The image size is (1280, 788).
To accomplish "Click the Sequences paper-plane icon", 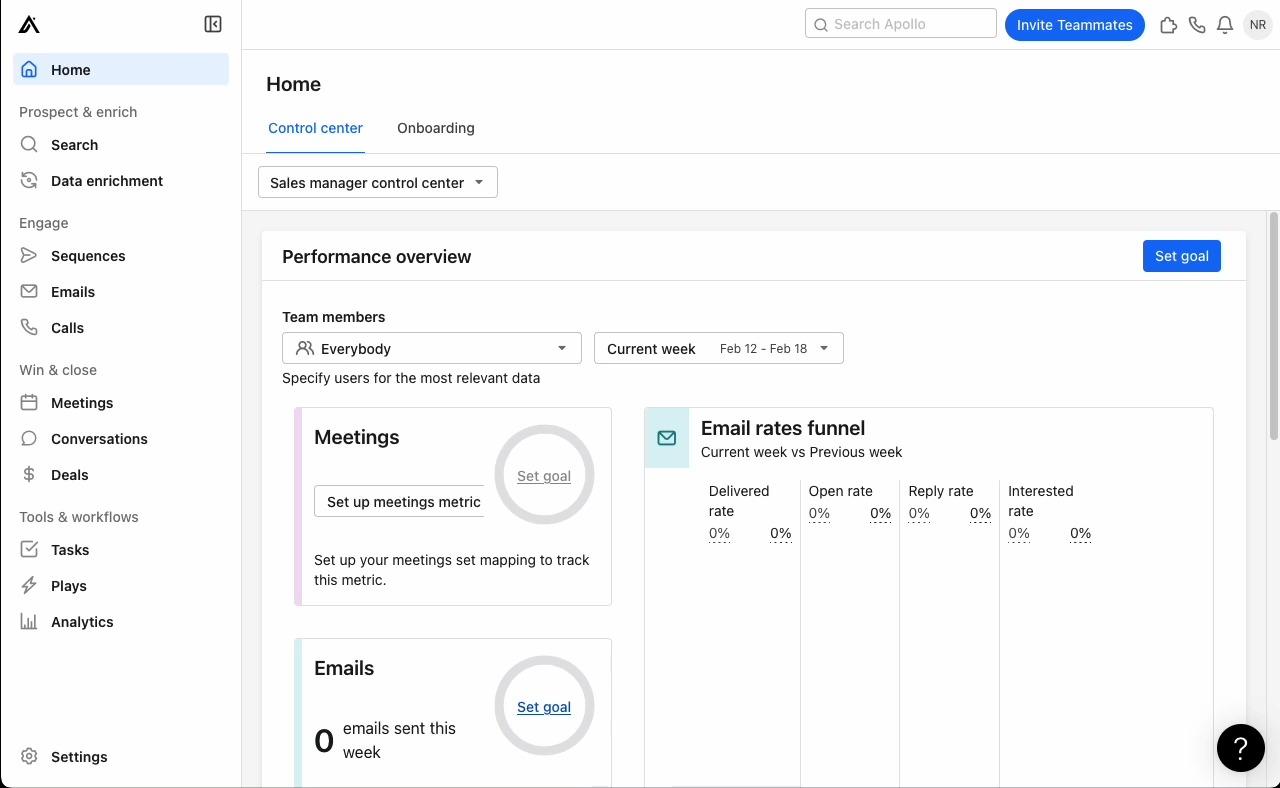I will [29, 255].
